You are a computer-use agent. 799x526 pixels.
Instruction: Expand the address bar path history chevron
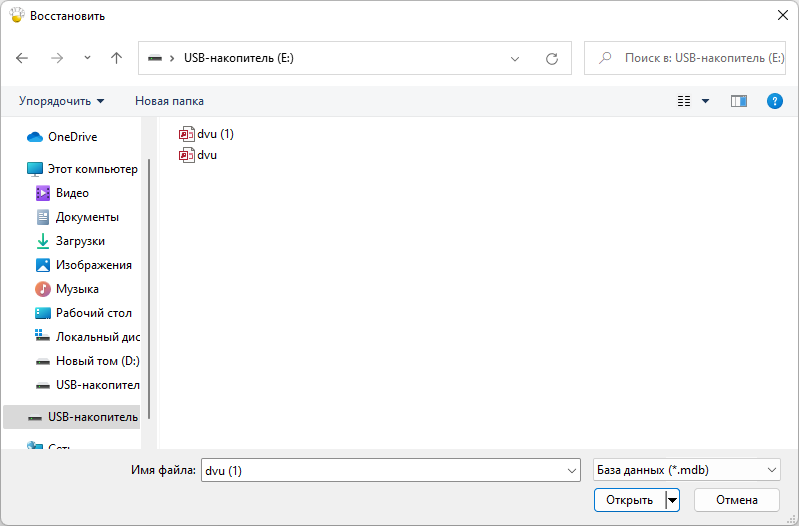[515, 58]
